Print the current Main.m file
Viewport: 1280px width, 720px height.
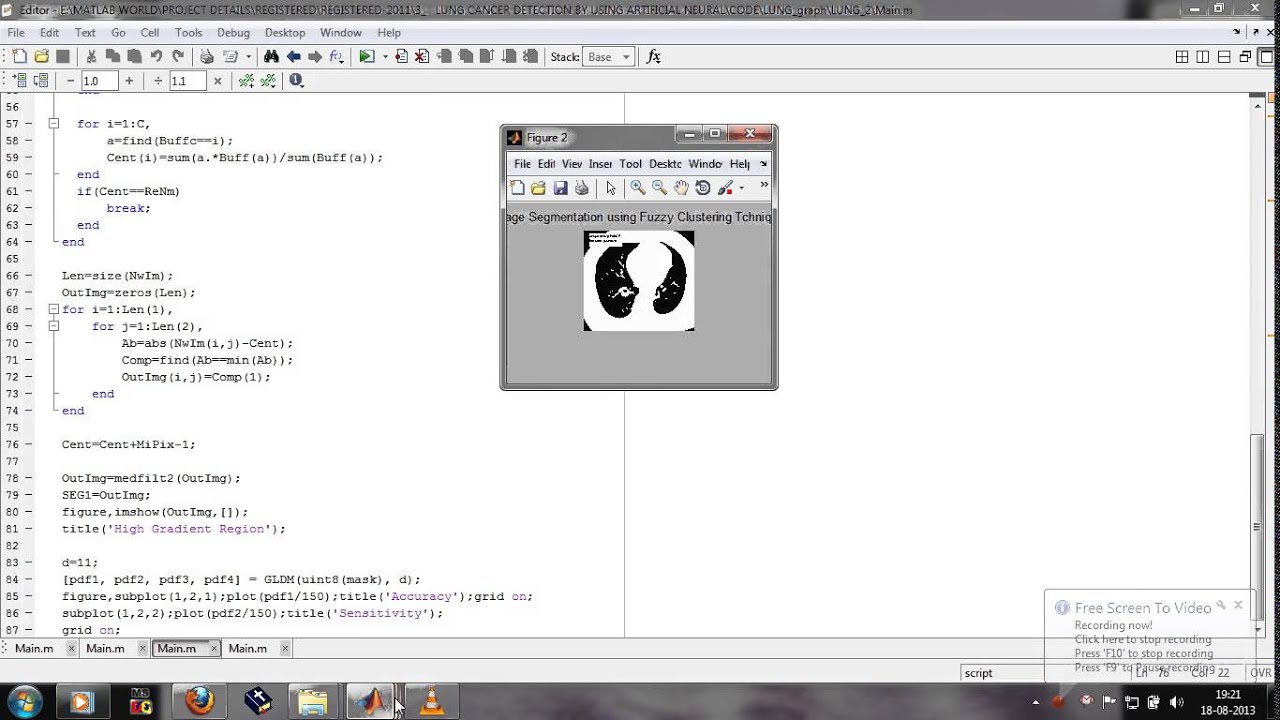pos(207,57)
